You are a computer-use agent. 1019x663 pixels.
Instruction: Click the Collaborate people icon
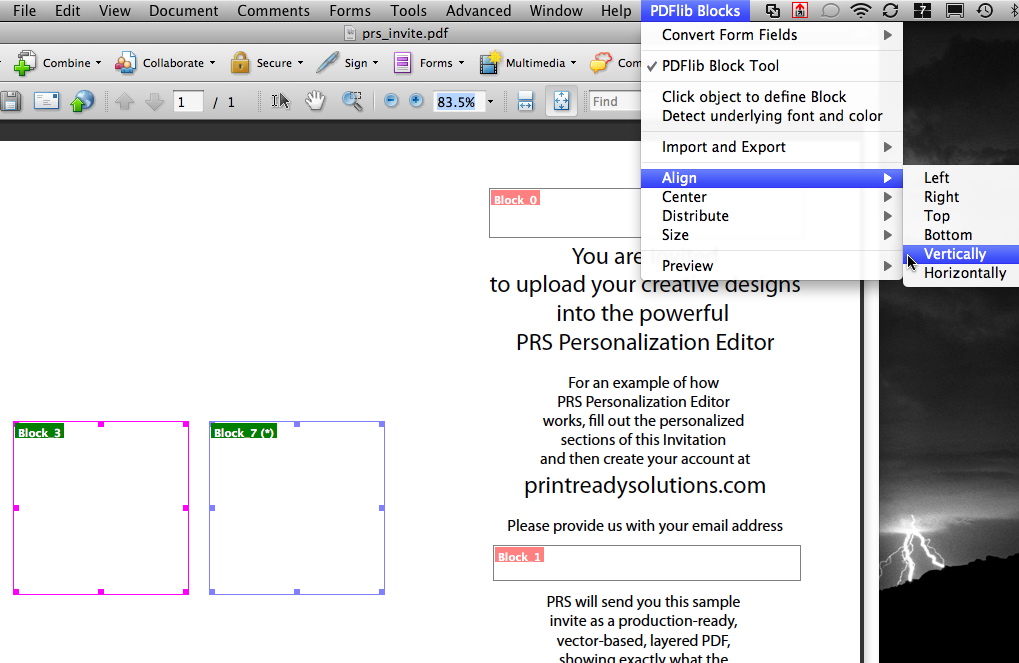click(x=125, y=63)
